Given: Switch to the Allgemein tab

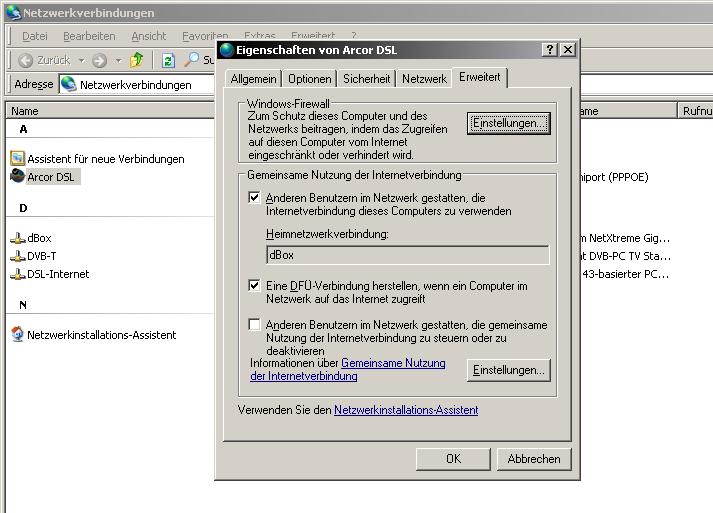Looking at the screenshot, I should point(253,79).
